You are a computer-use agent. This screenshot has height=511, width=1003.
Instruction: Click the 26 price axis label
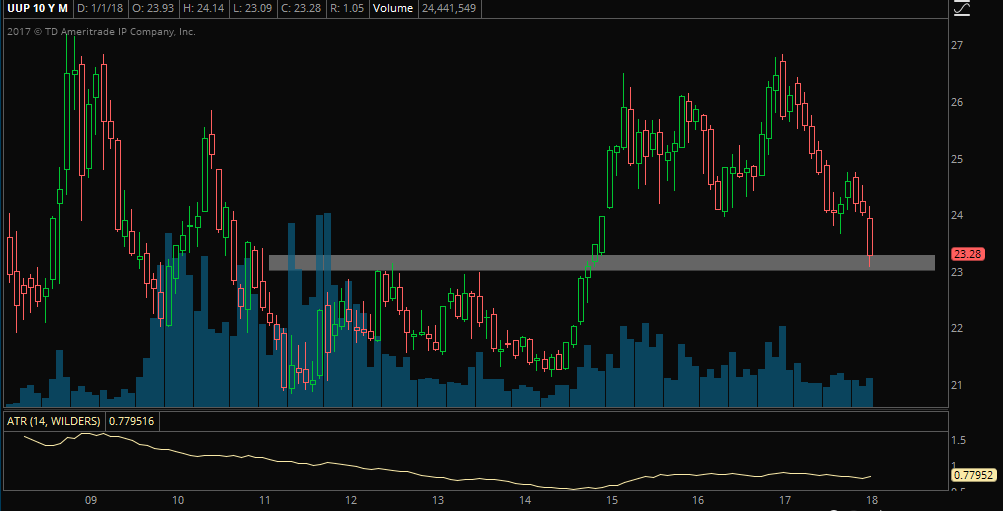coord(958,102)
